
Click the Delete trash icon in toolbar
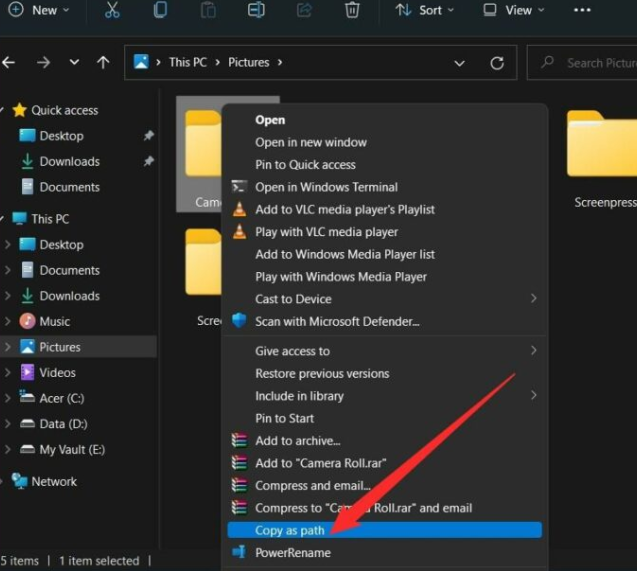(352, 10)
